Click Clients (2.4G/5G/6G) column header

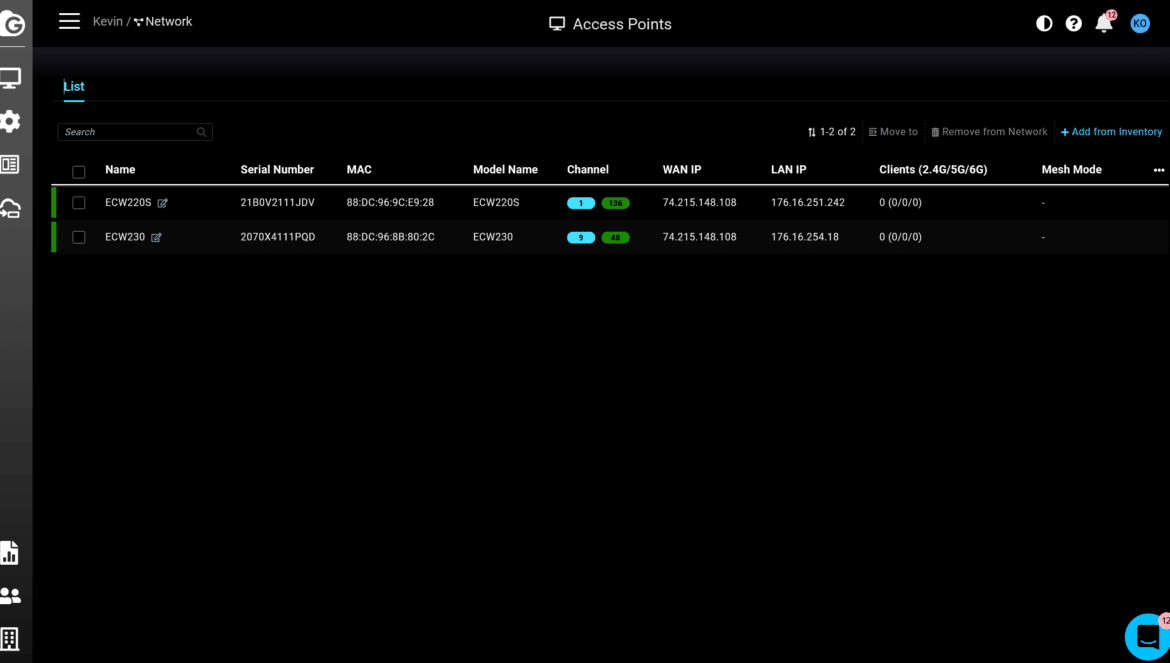point(933,170)
